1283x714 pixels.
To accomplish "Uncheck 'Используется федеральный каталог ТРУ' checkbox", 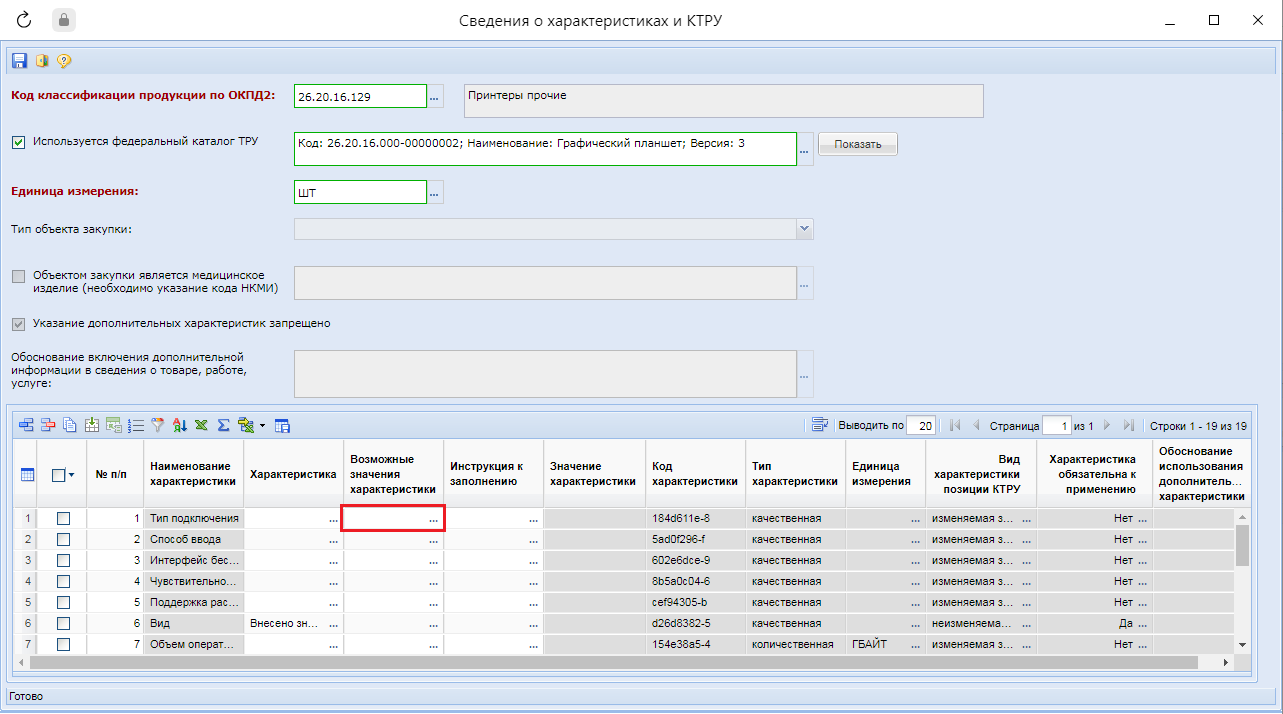I will pos(19,142).
